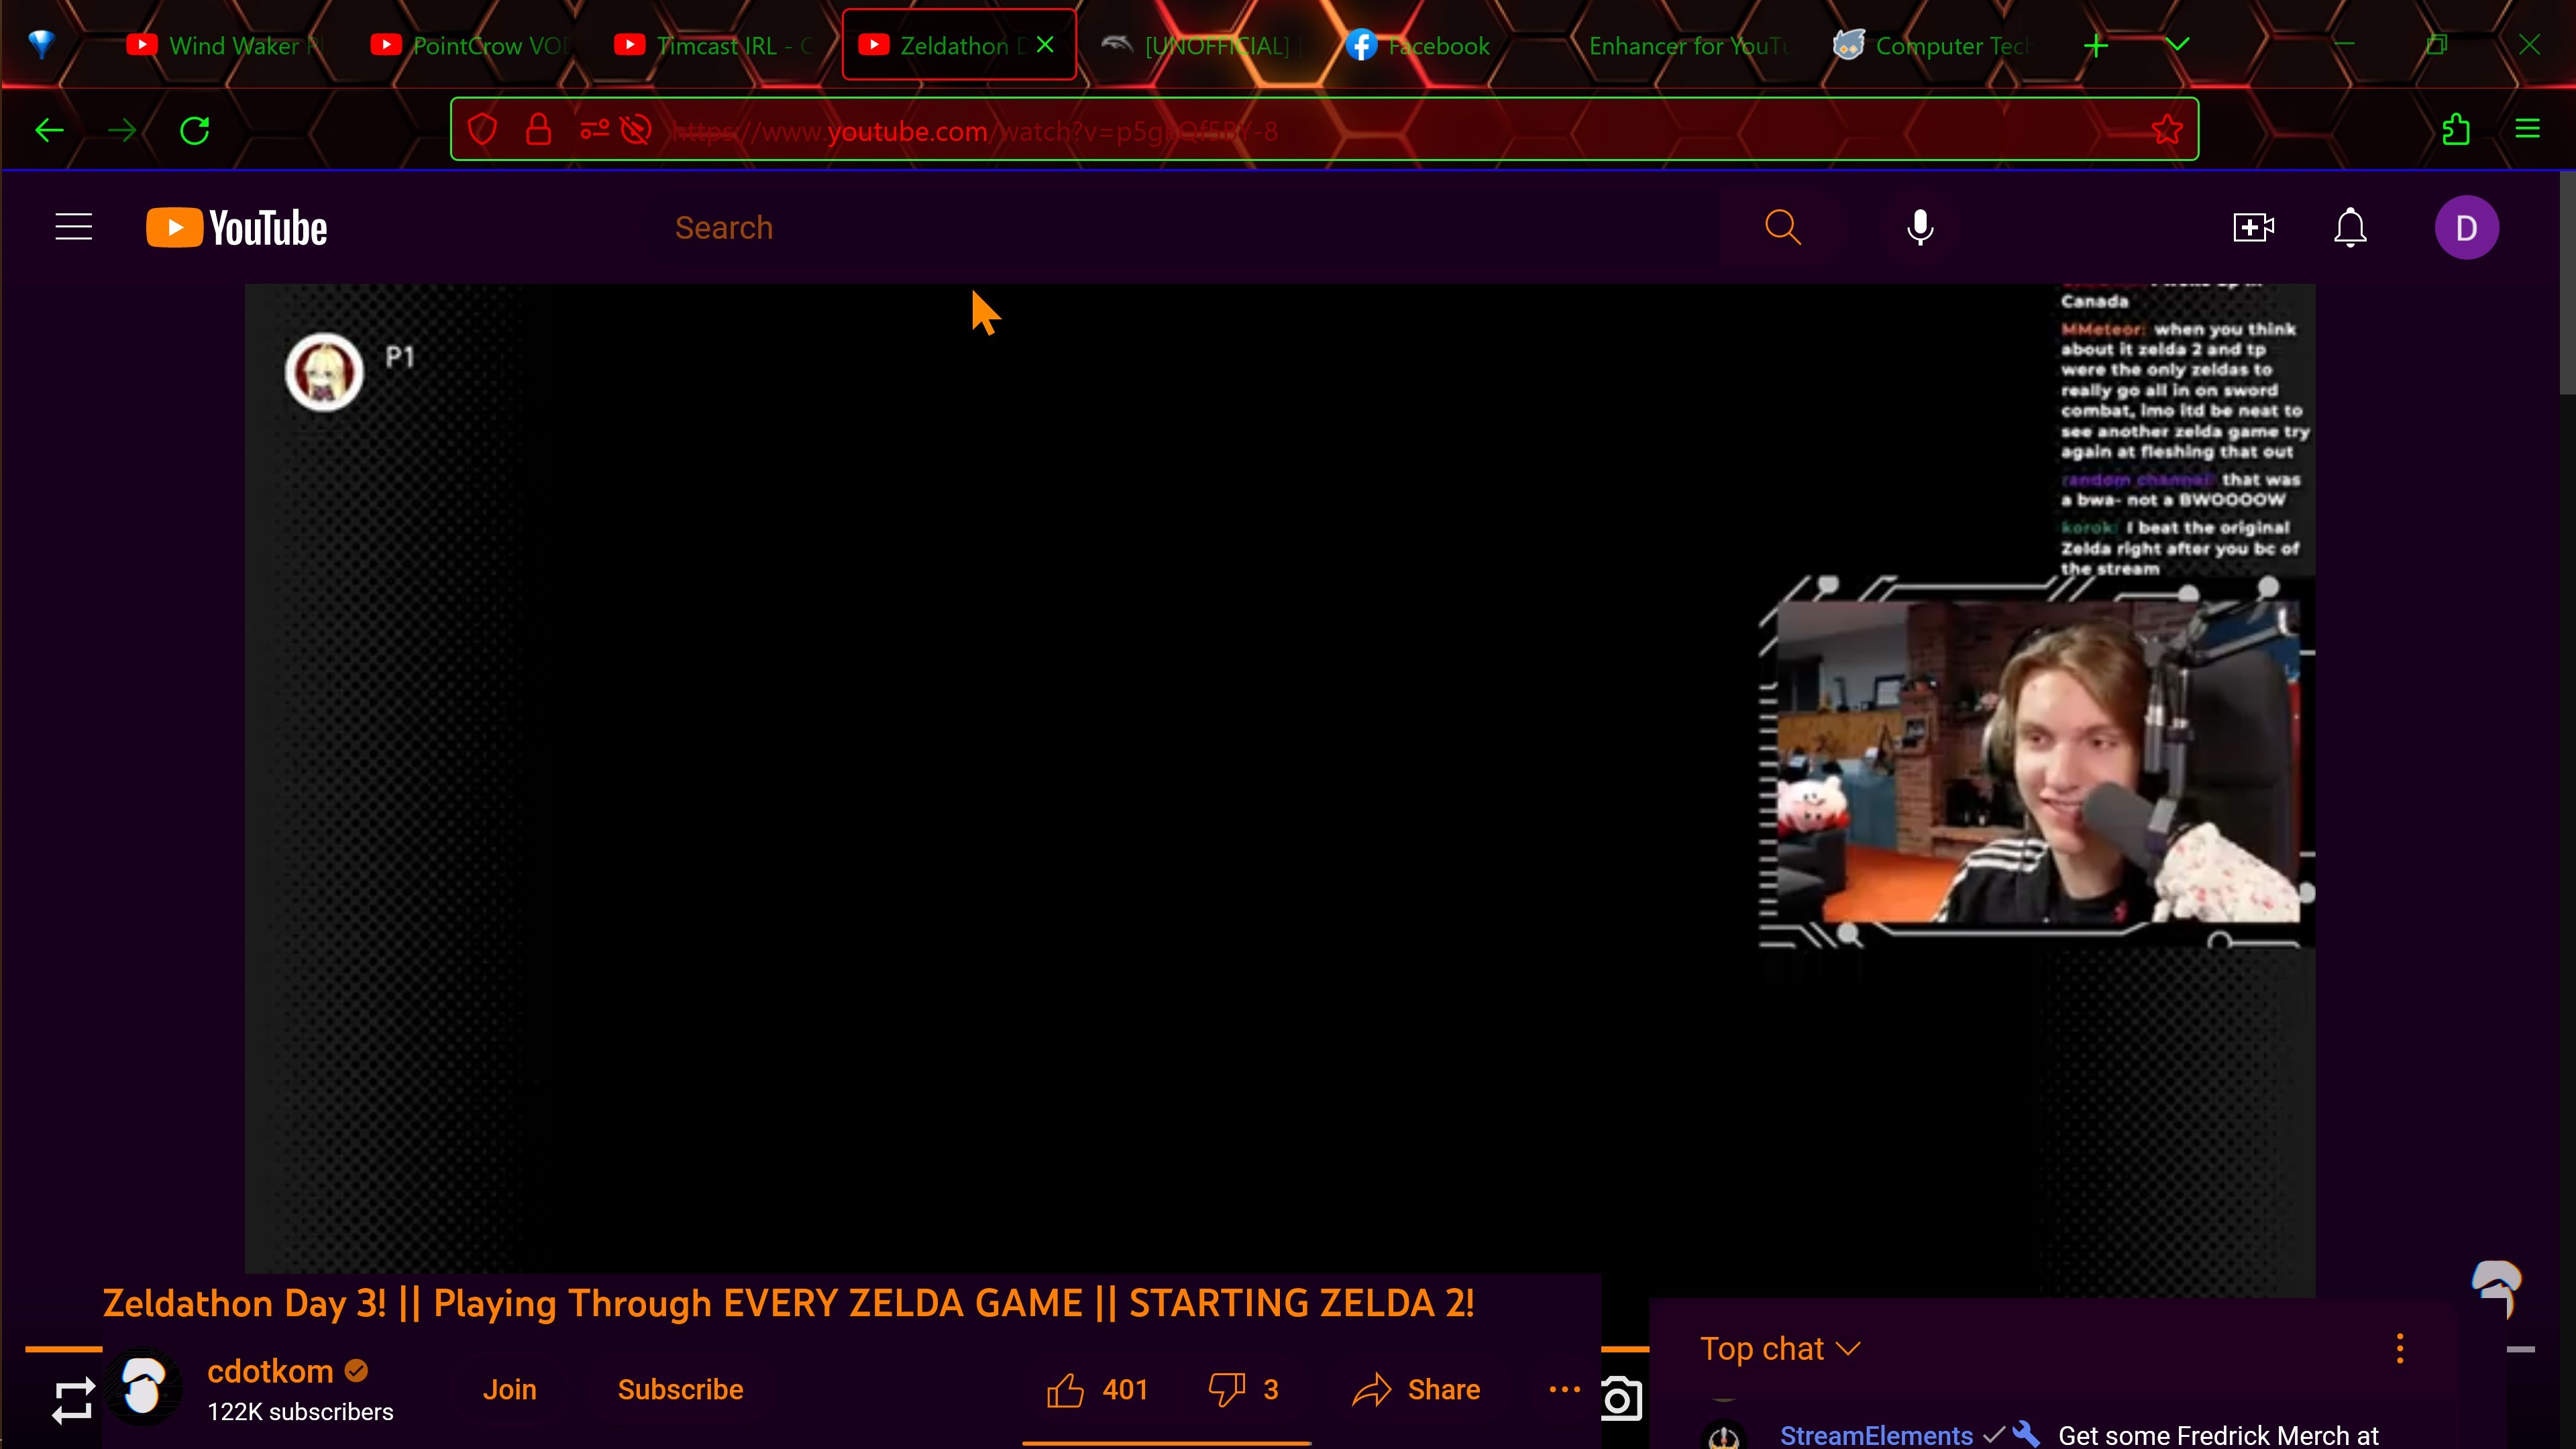Go to the YouTube home logo
The image size is (2576, 1449).
point(237,228)
